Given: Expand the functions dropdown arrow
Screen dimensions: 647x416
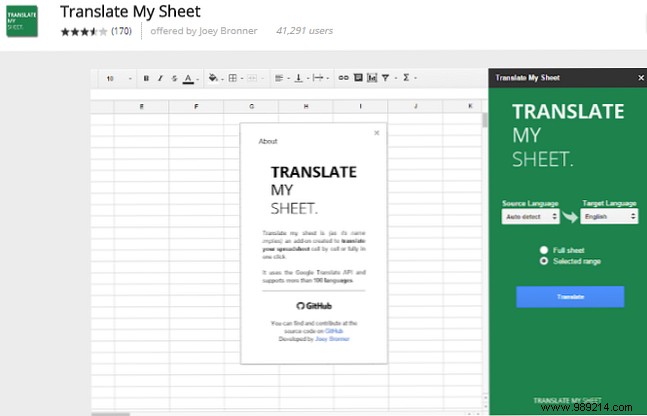Looking at the screenshot, I should tap(416, 78).
